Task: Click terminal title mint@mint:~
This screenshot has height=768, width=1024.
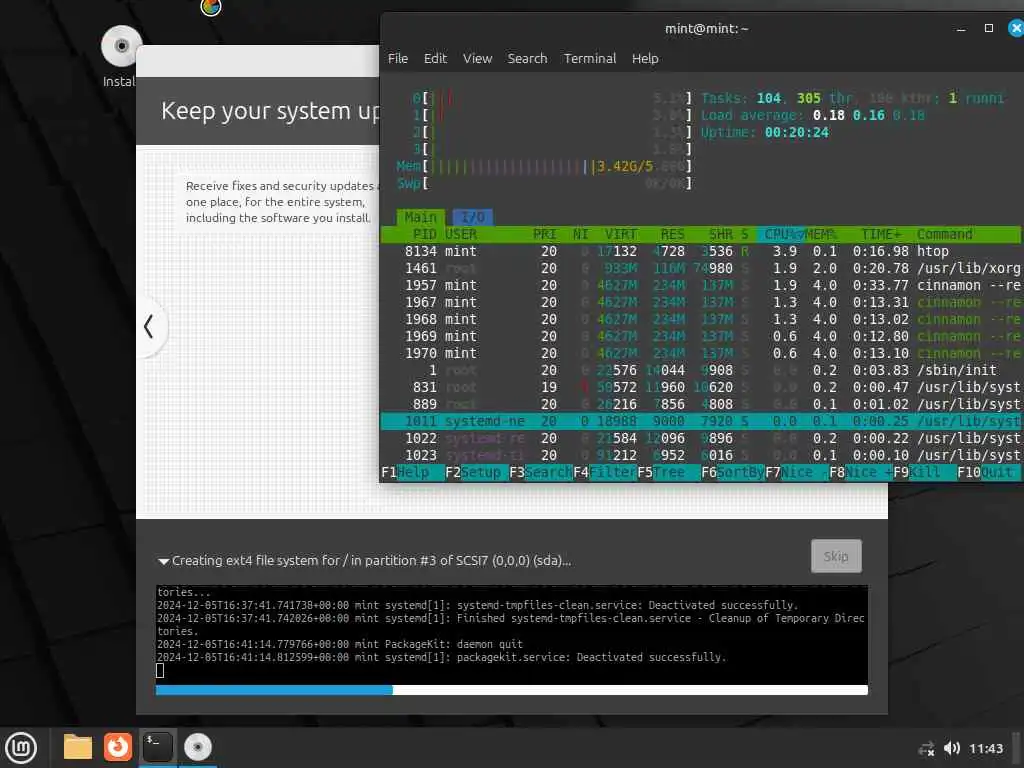Action: tap(707, 29)
